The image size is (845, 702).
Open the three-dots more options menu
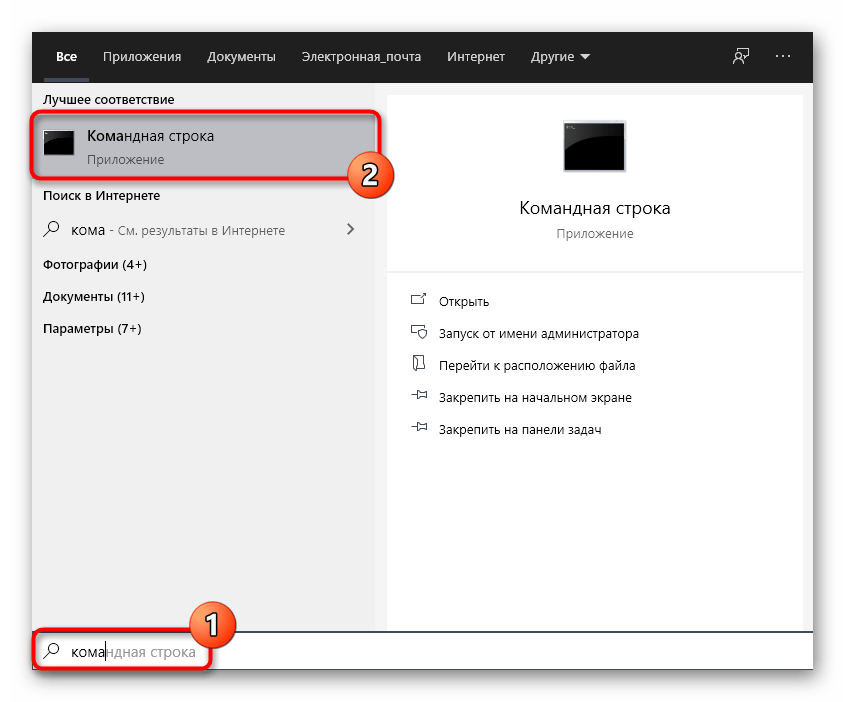click(x=783, y=57)
